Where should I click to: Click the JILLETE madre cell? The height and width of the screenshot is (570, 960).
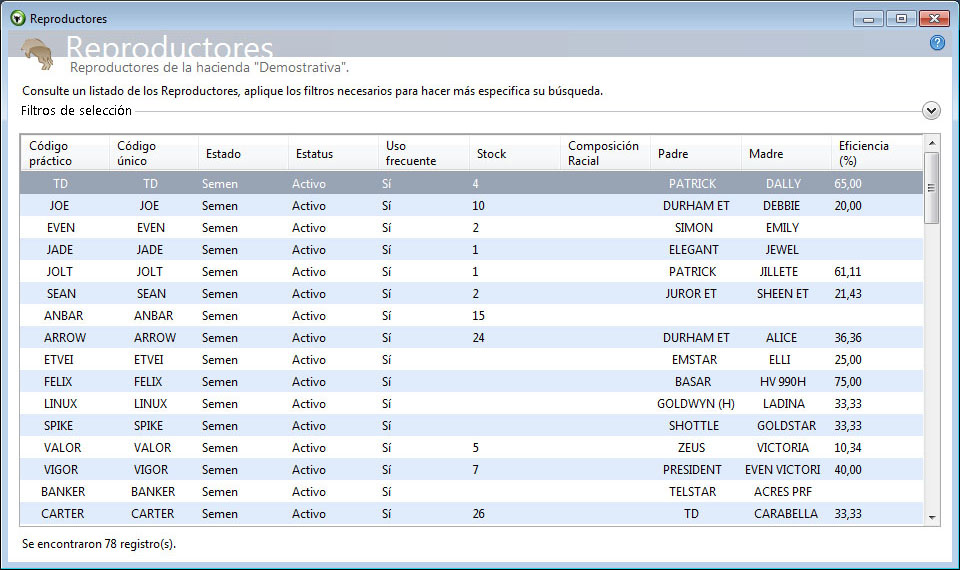(779, 272)
